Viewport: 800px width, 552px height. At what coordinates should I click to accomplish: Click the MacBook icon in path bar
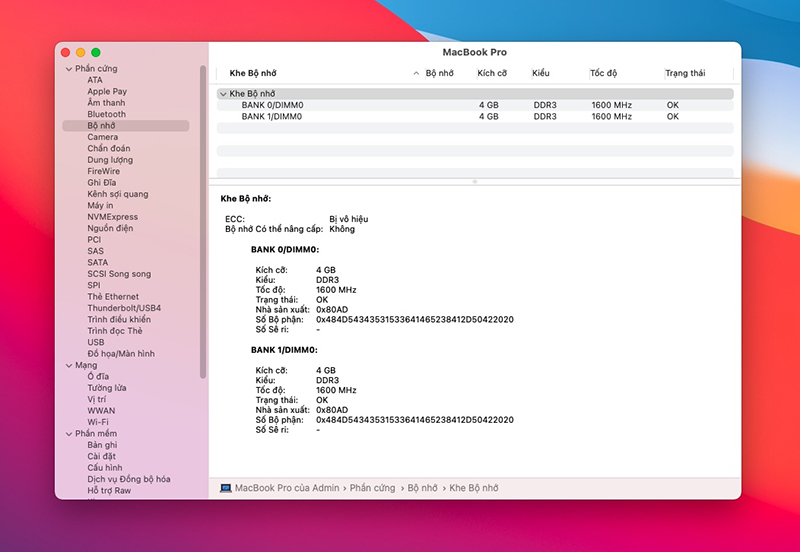(x=226, y=488)
